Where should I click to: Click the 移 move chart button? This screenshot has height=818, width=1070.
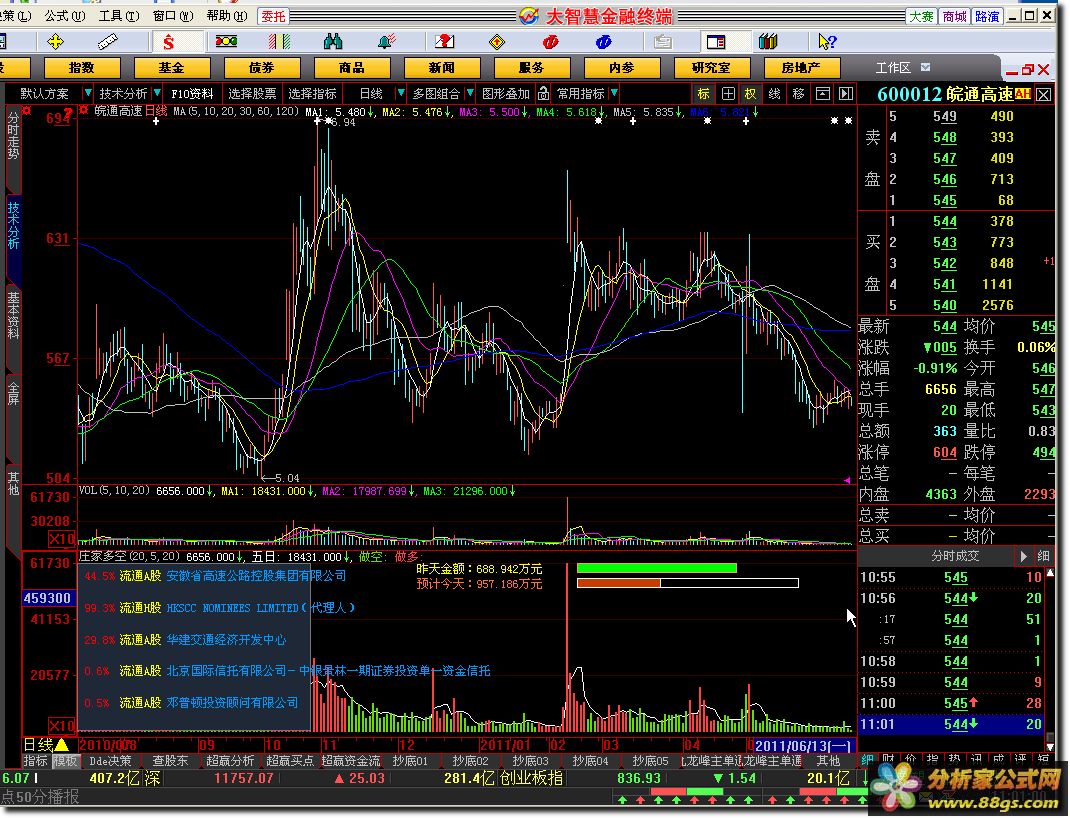pyautogui.click(x=798, y=93)
